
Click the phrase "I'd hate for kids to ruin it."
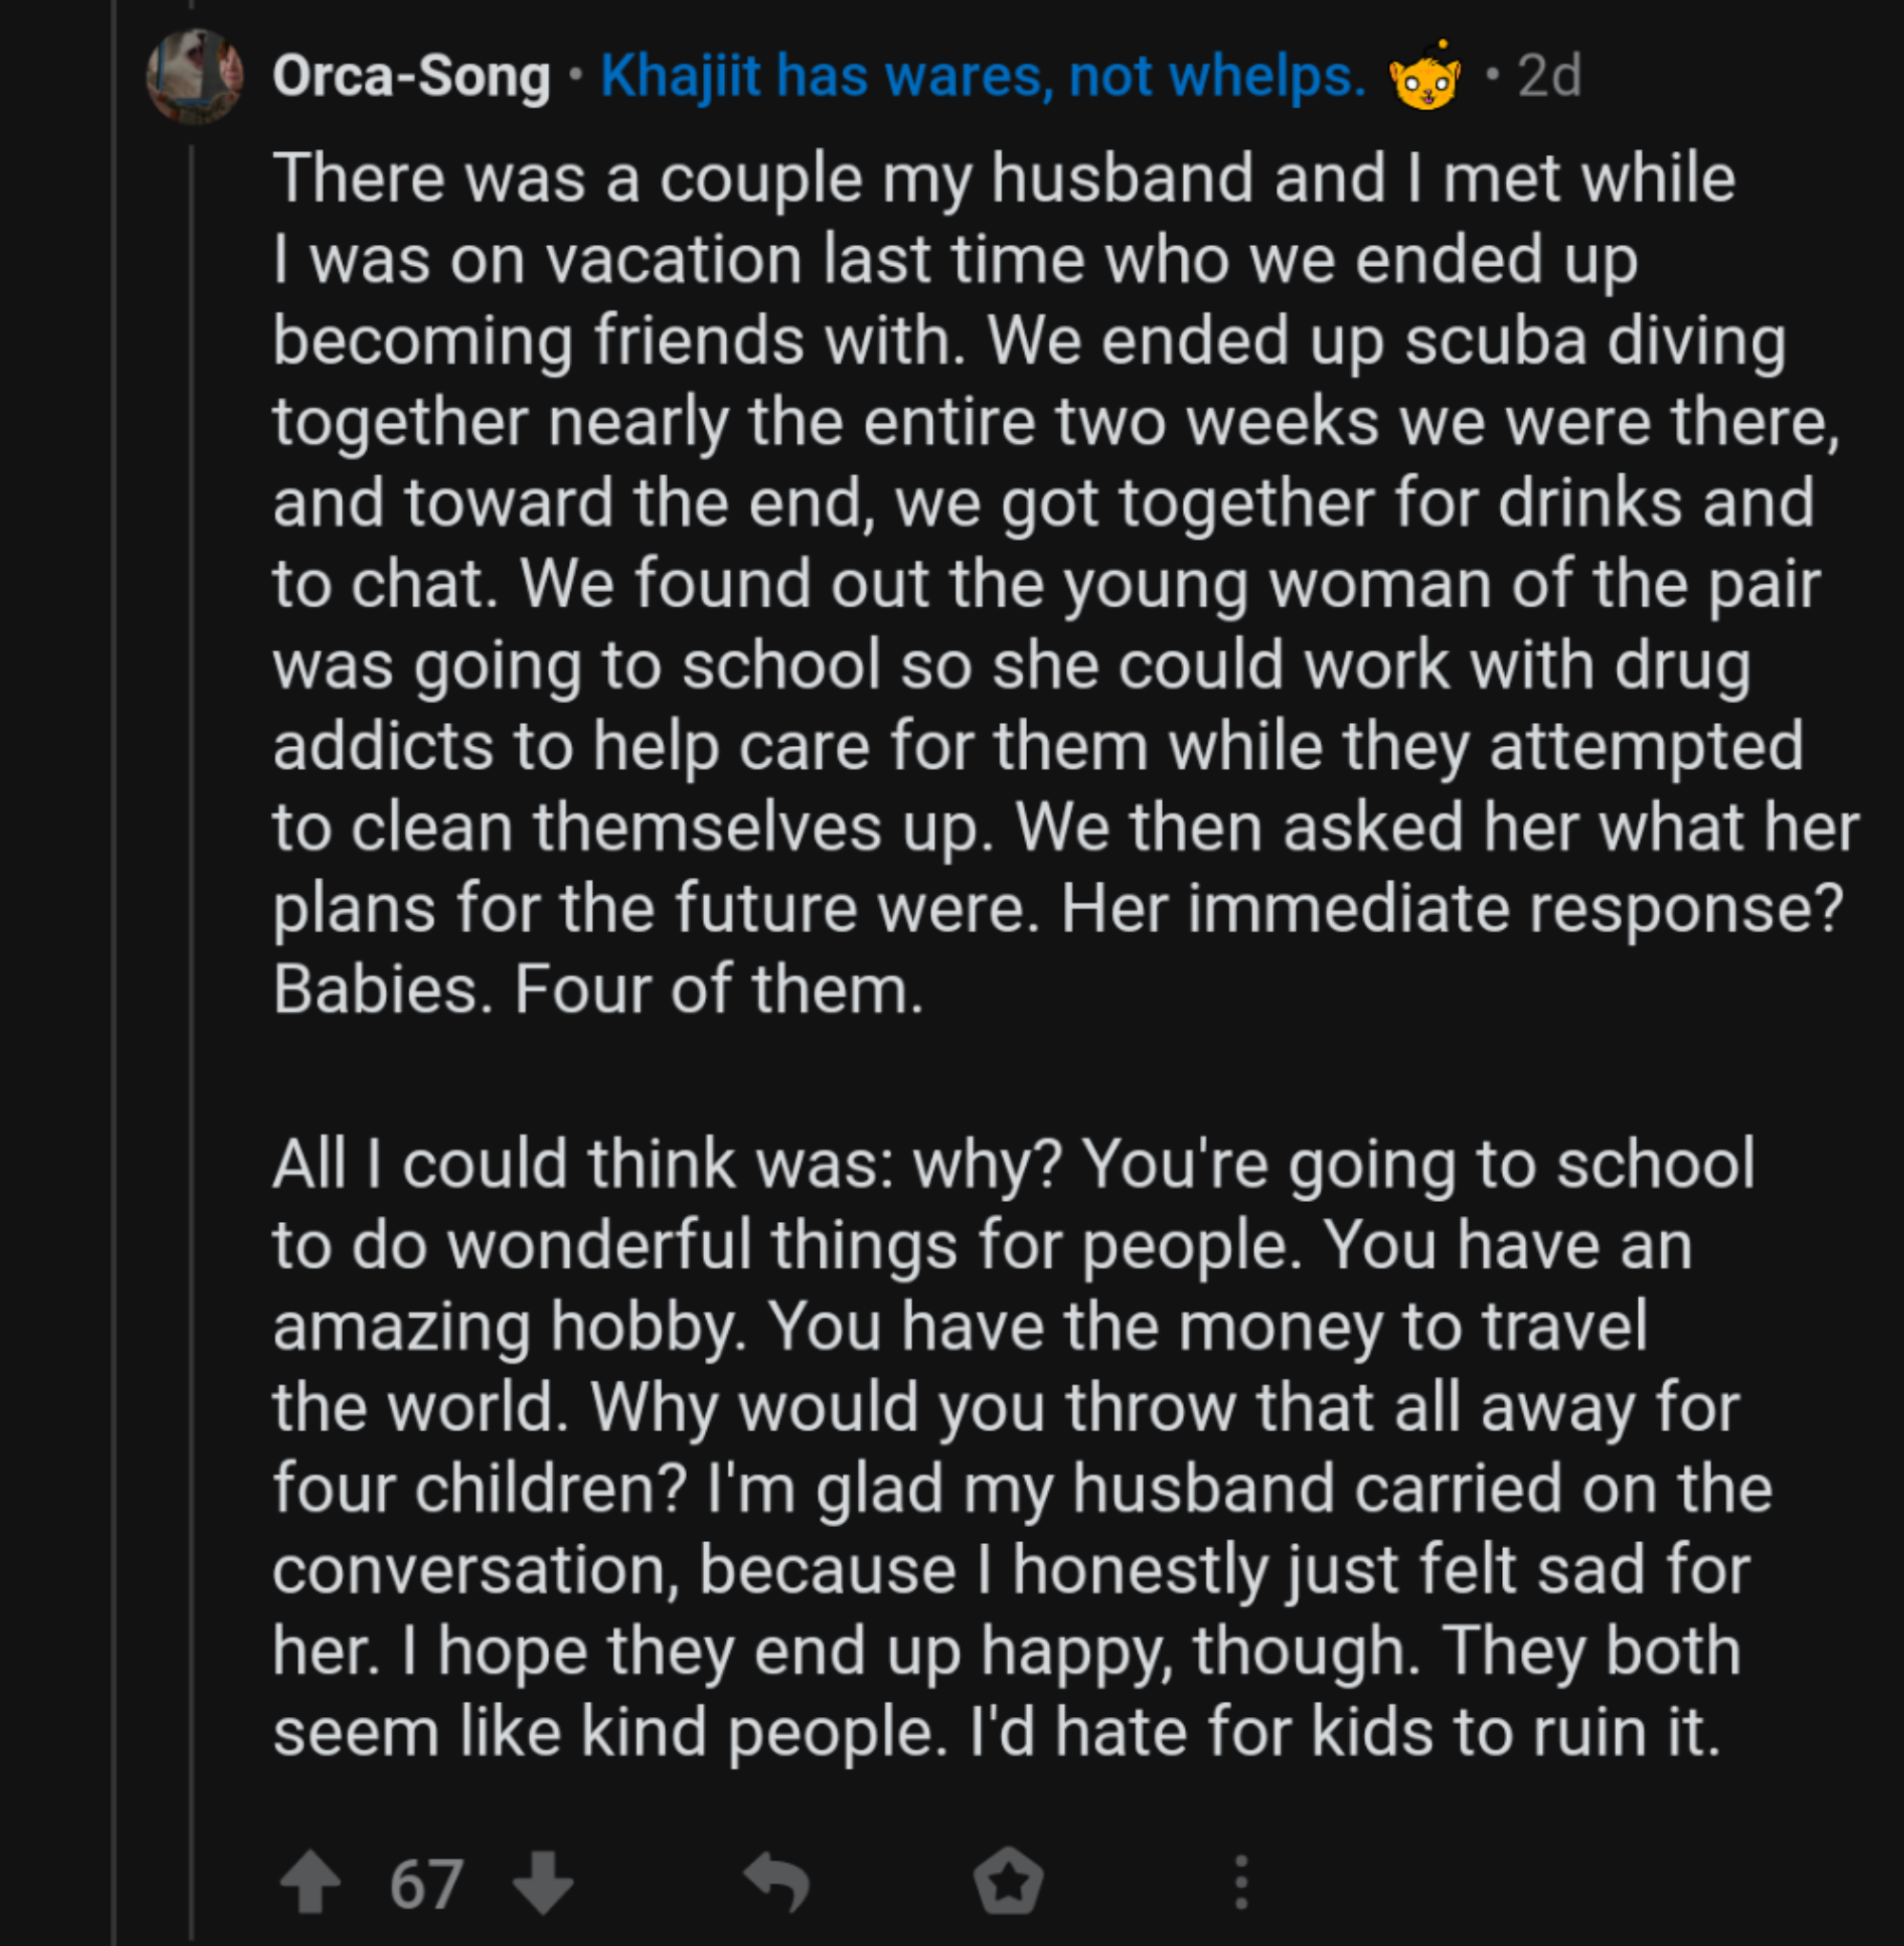[x=1345, y=1732]
